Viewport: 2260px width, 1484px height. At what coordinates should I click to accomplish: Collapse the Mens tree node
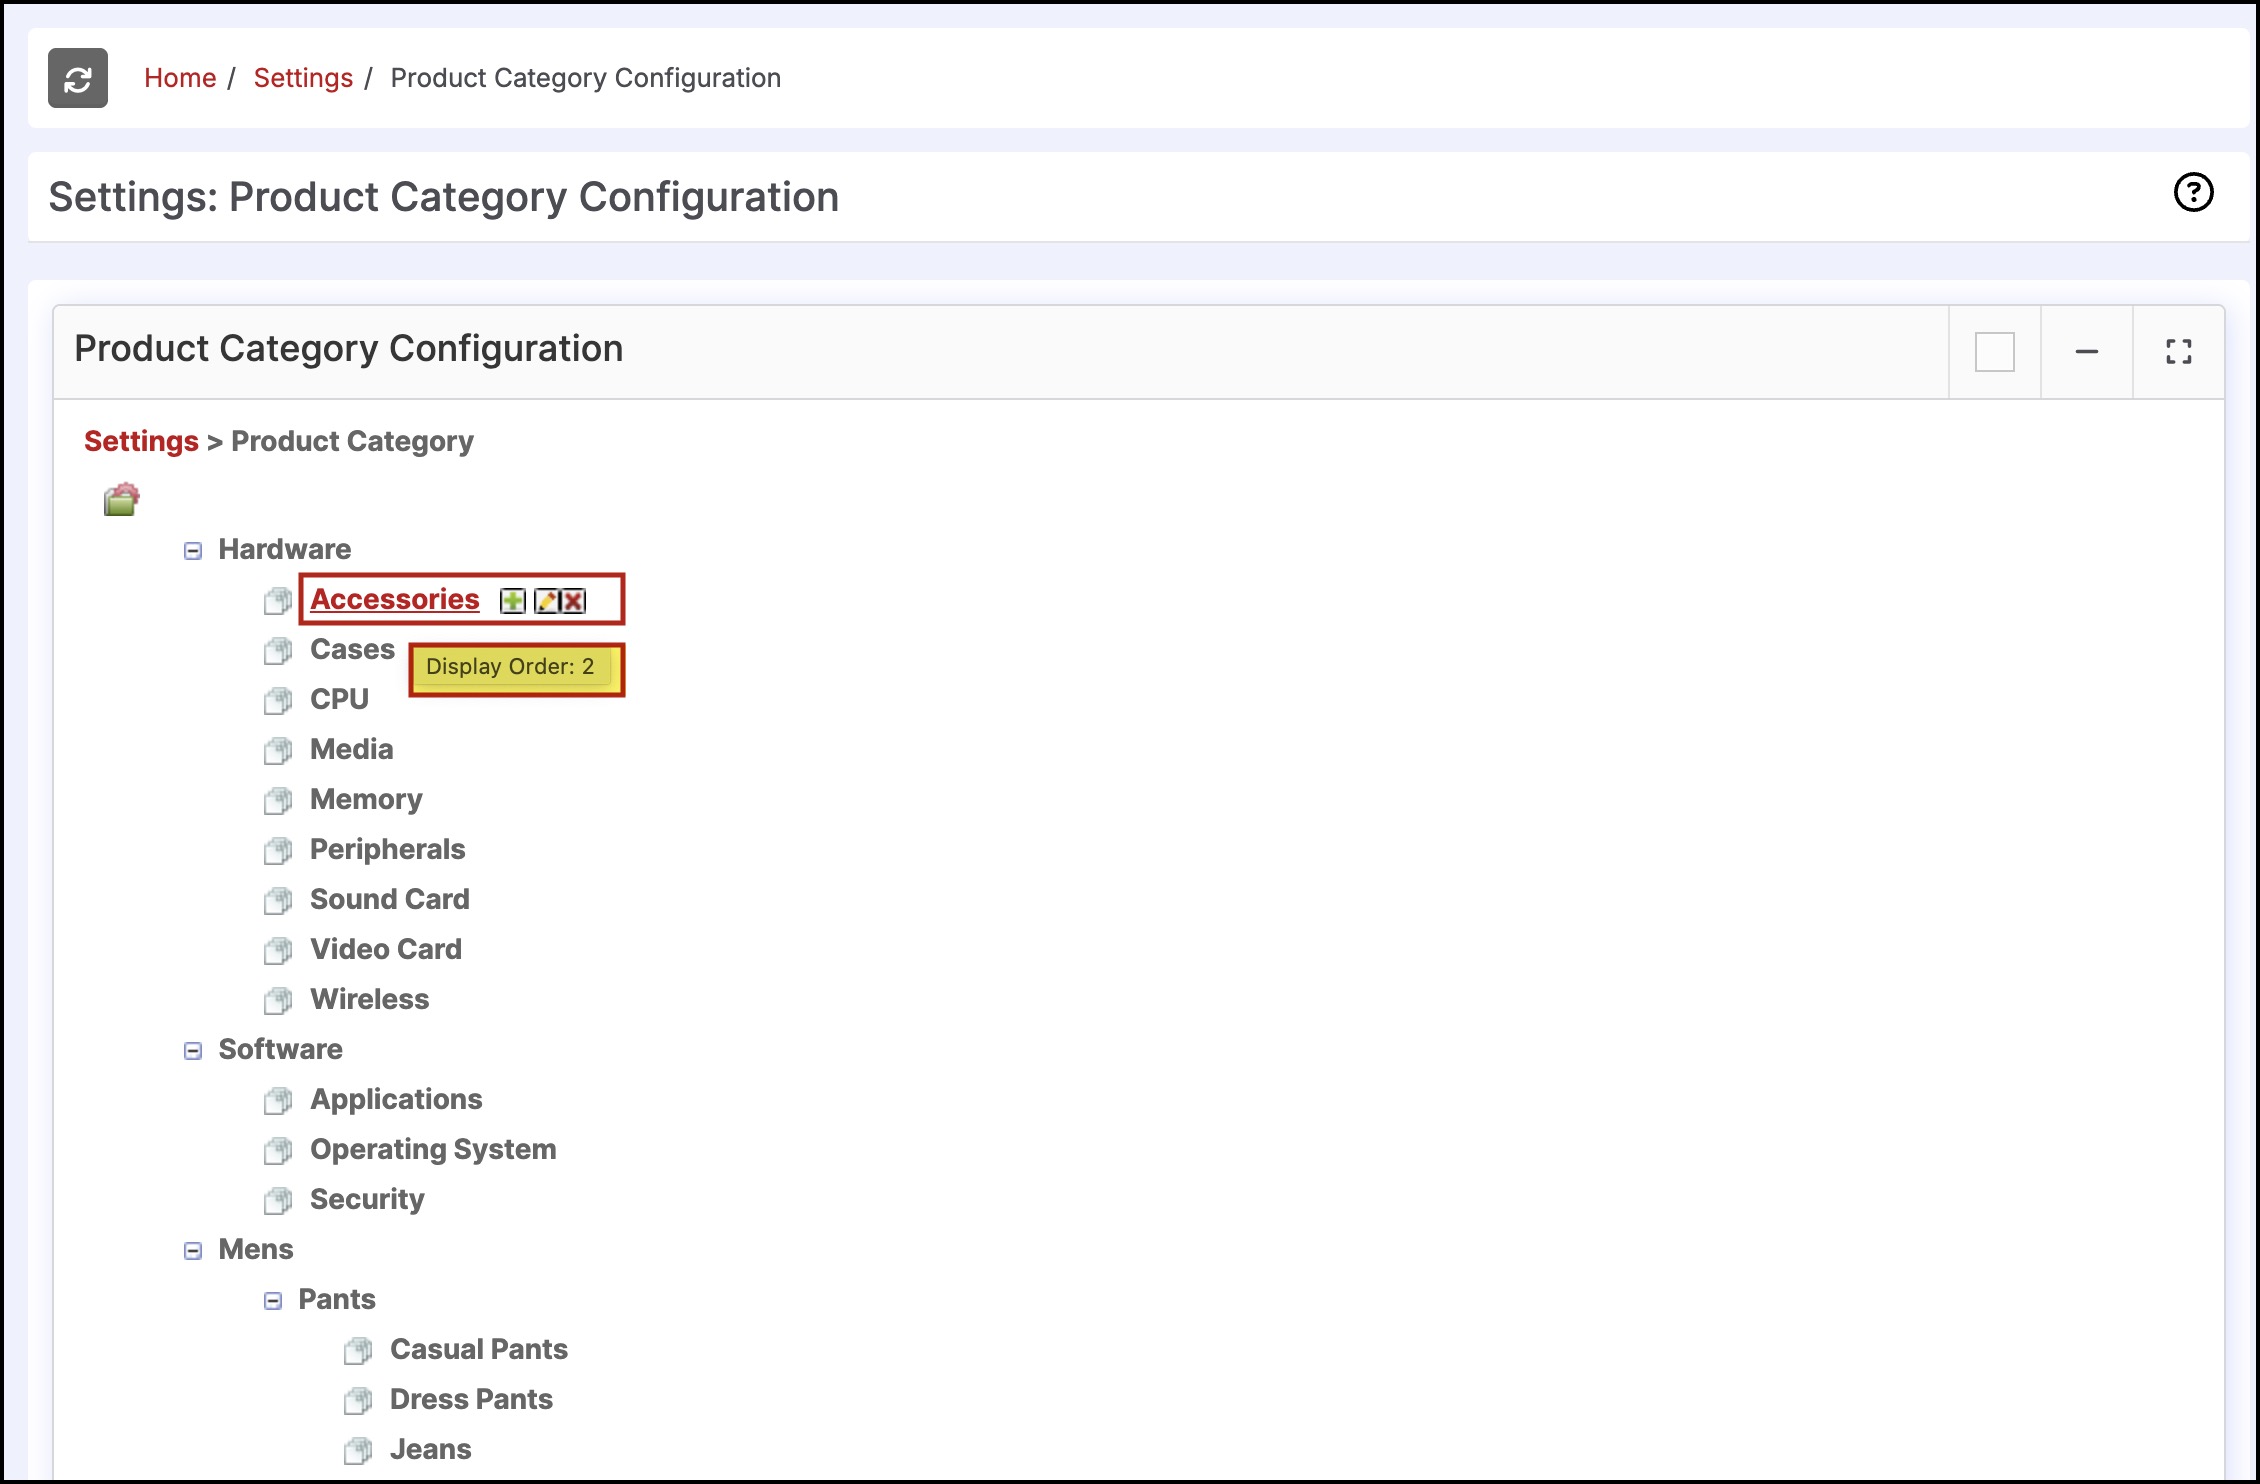193,1251
